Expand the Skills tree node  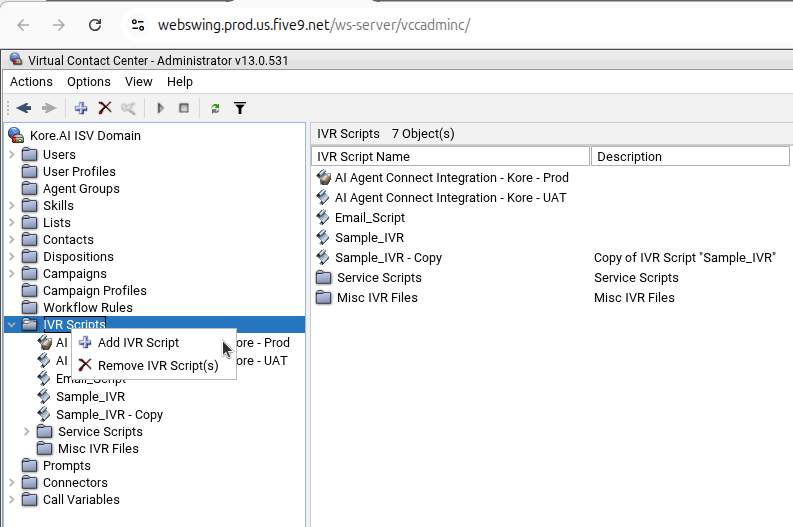pos(12,205)
